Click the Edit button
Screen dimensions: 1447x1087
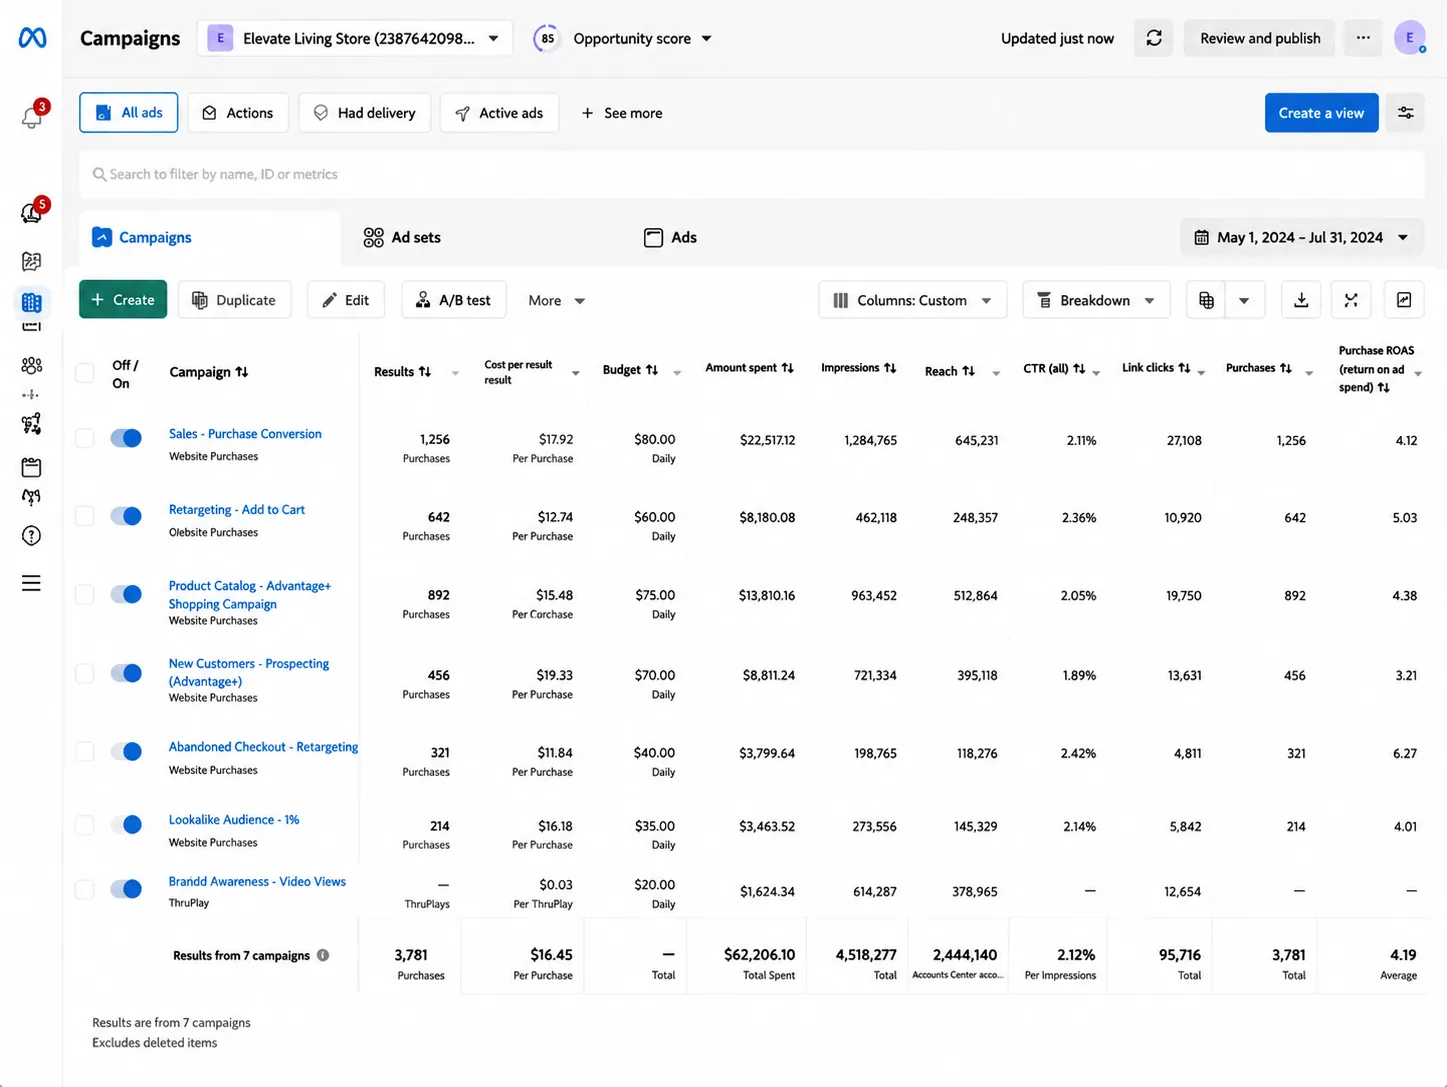click(346, 300)
